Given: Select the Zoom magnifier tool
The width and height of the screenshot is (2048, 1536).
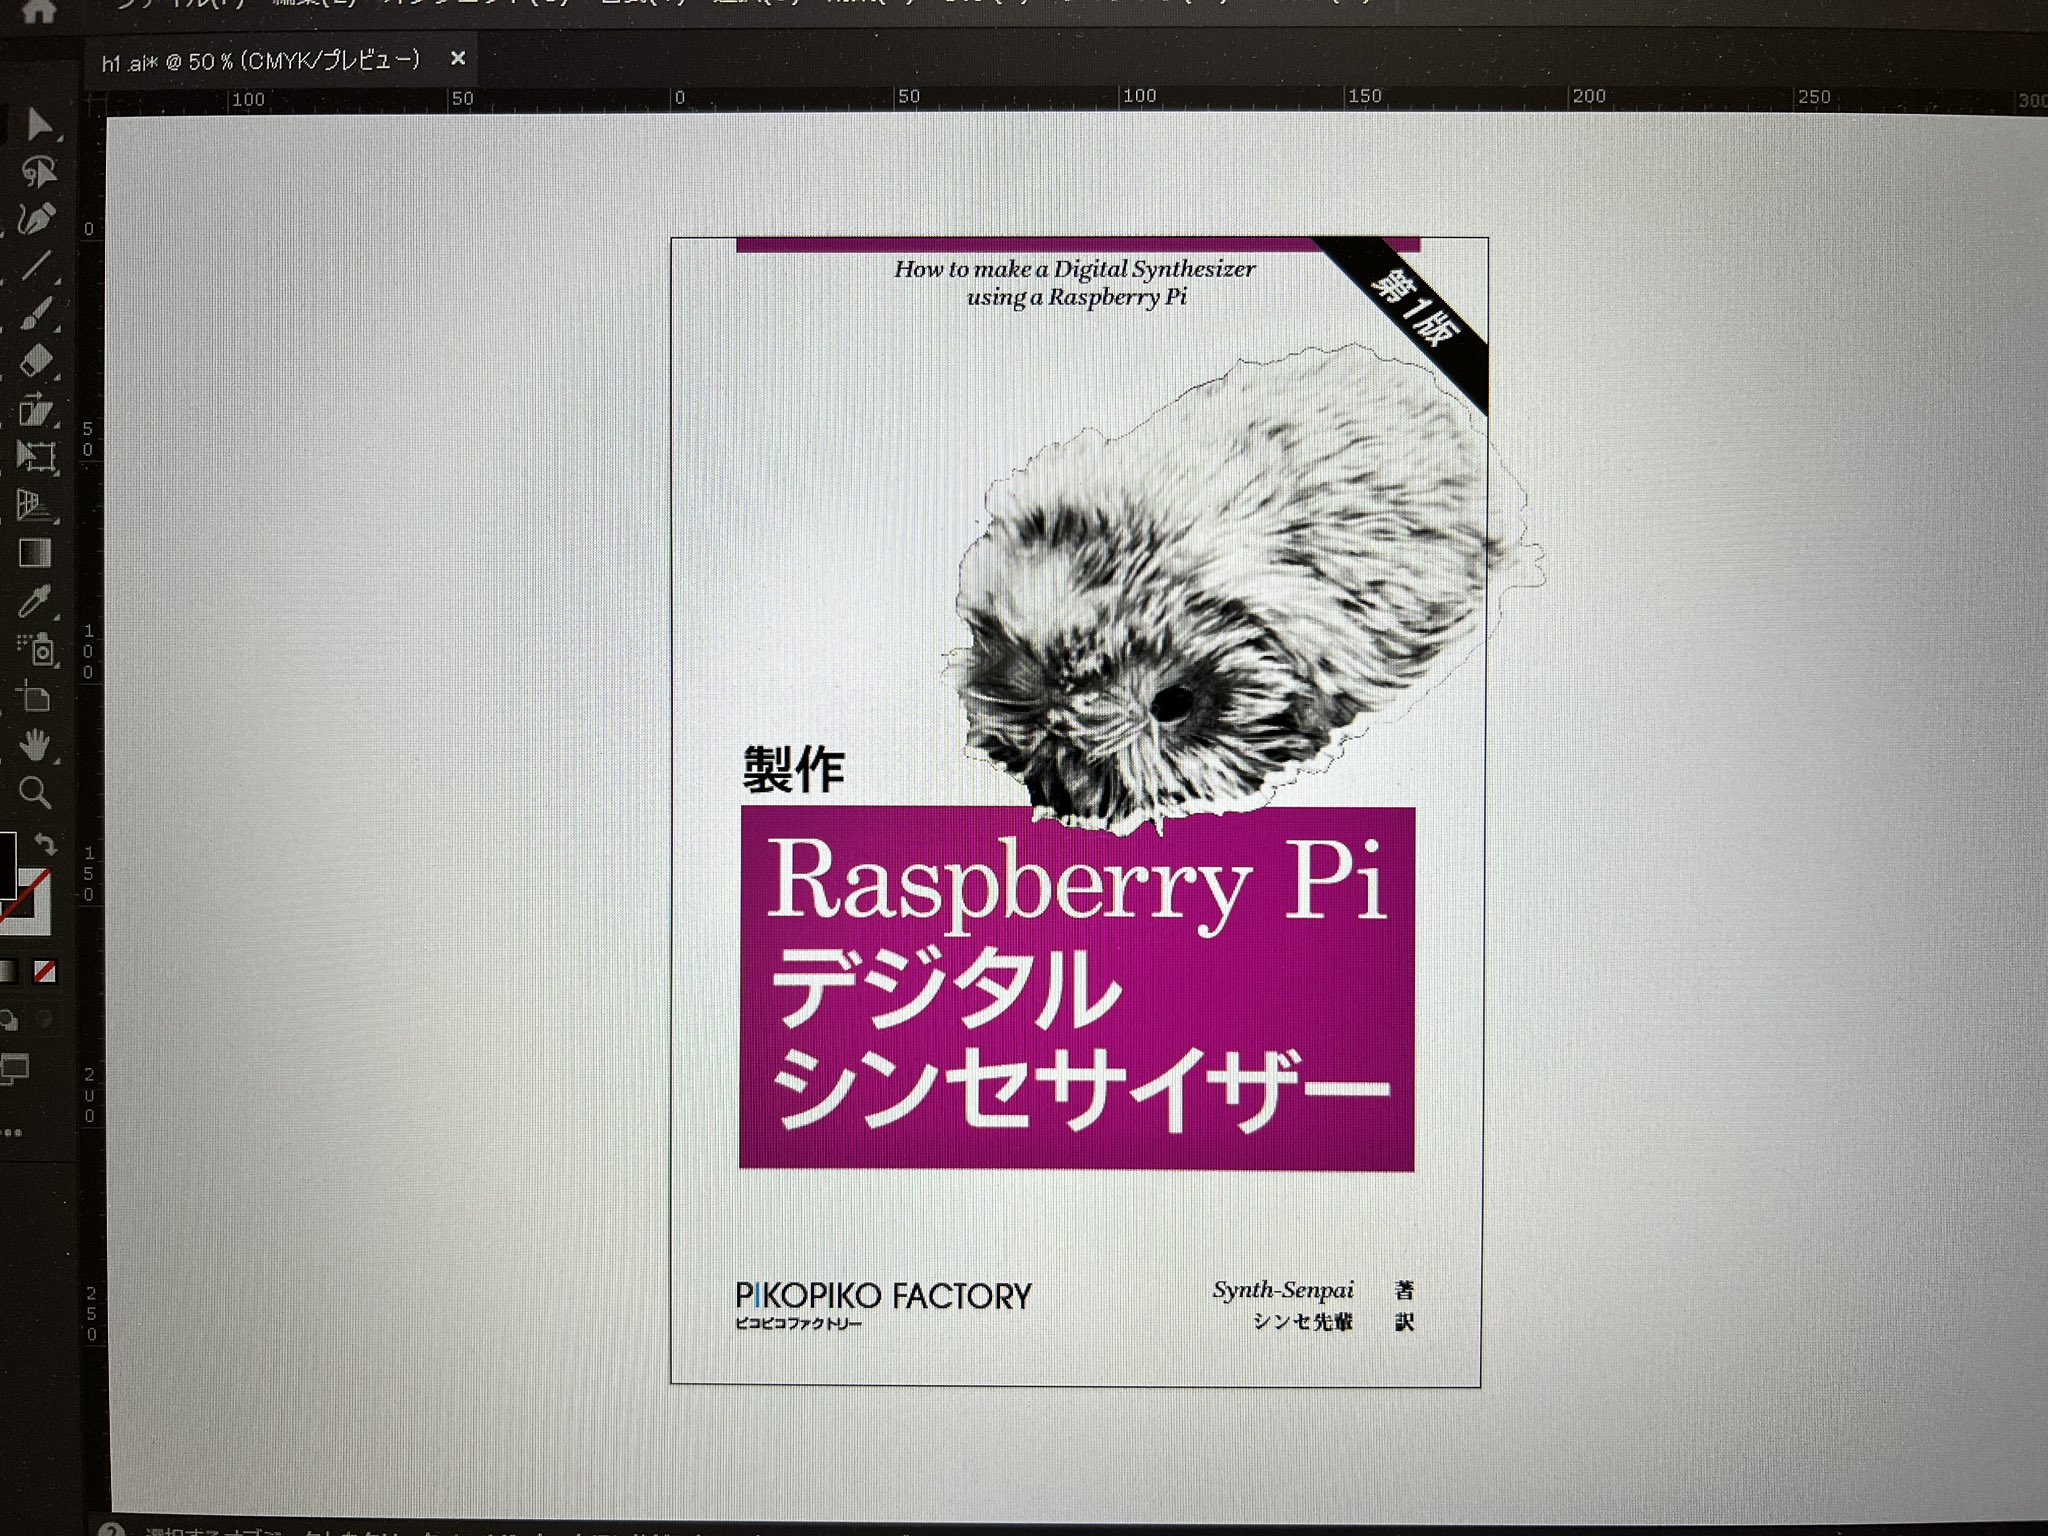Looking at the screenshot, I should click(35, 793).
